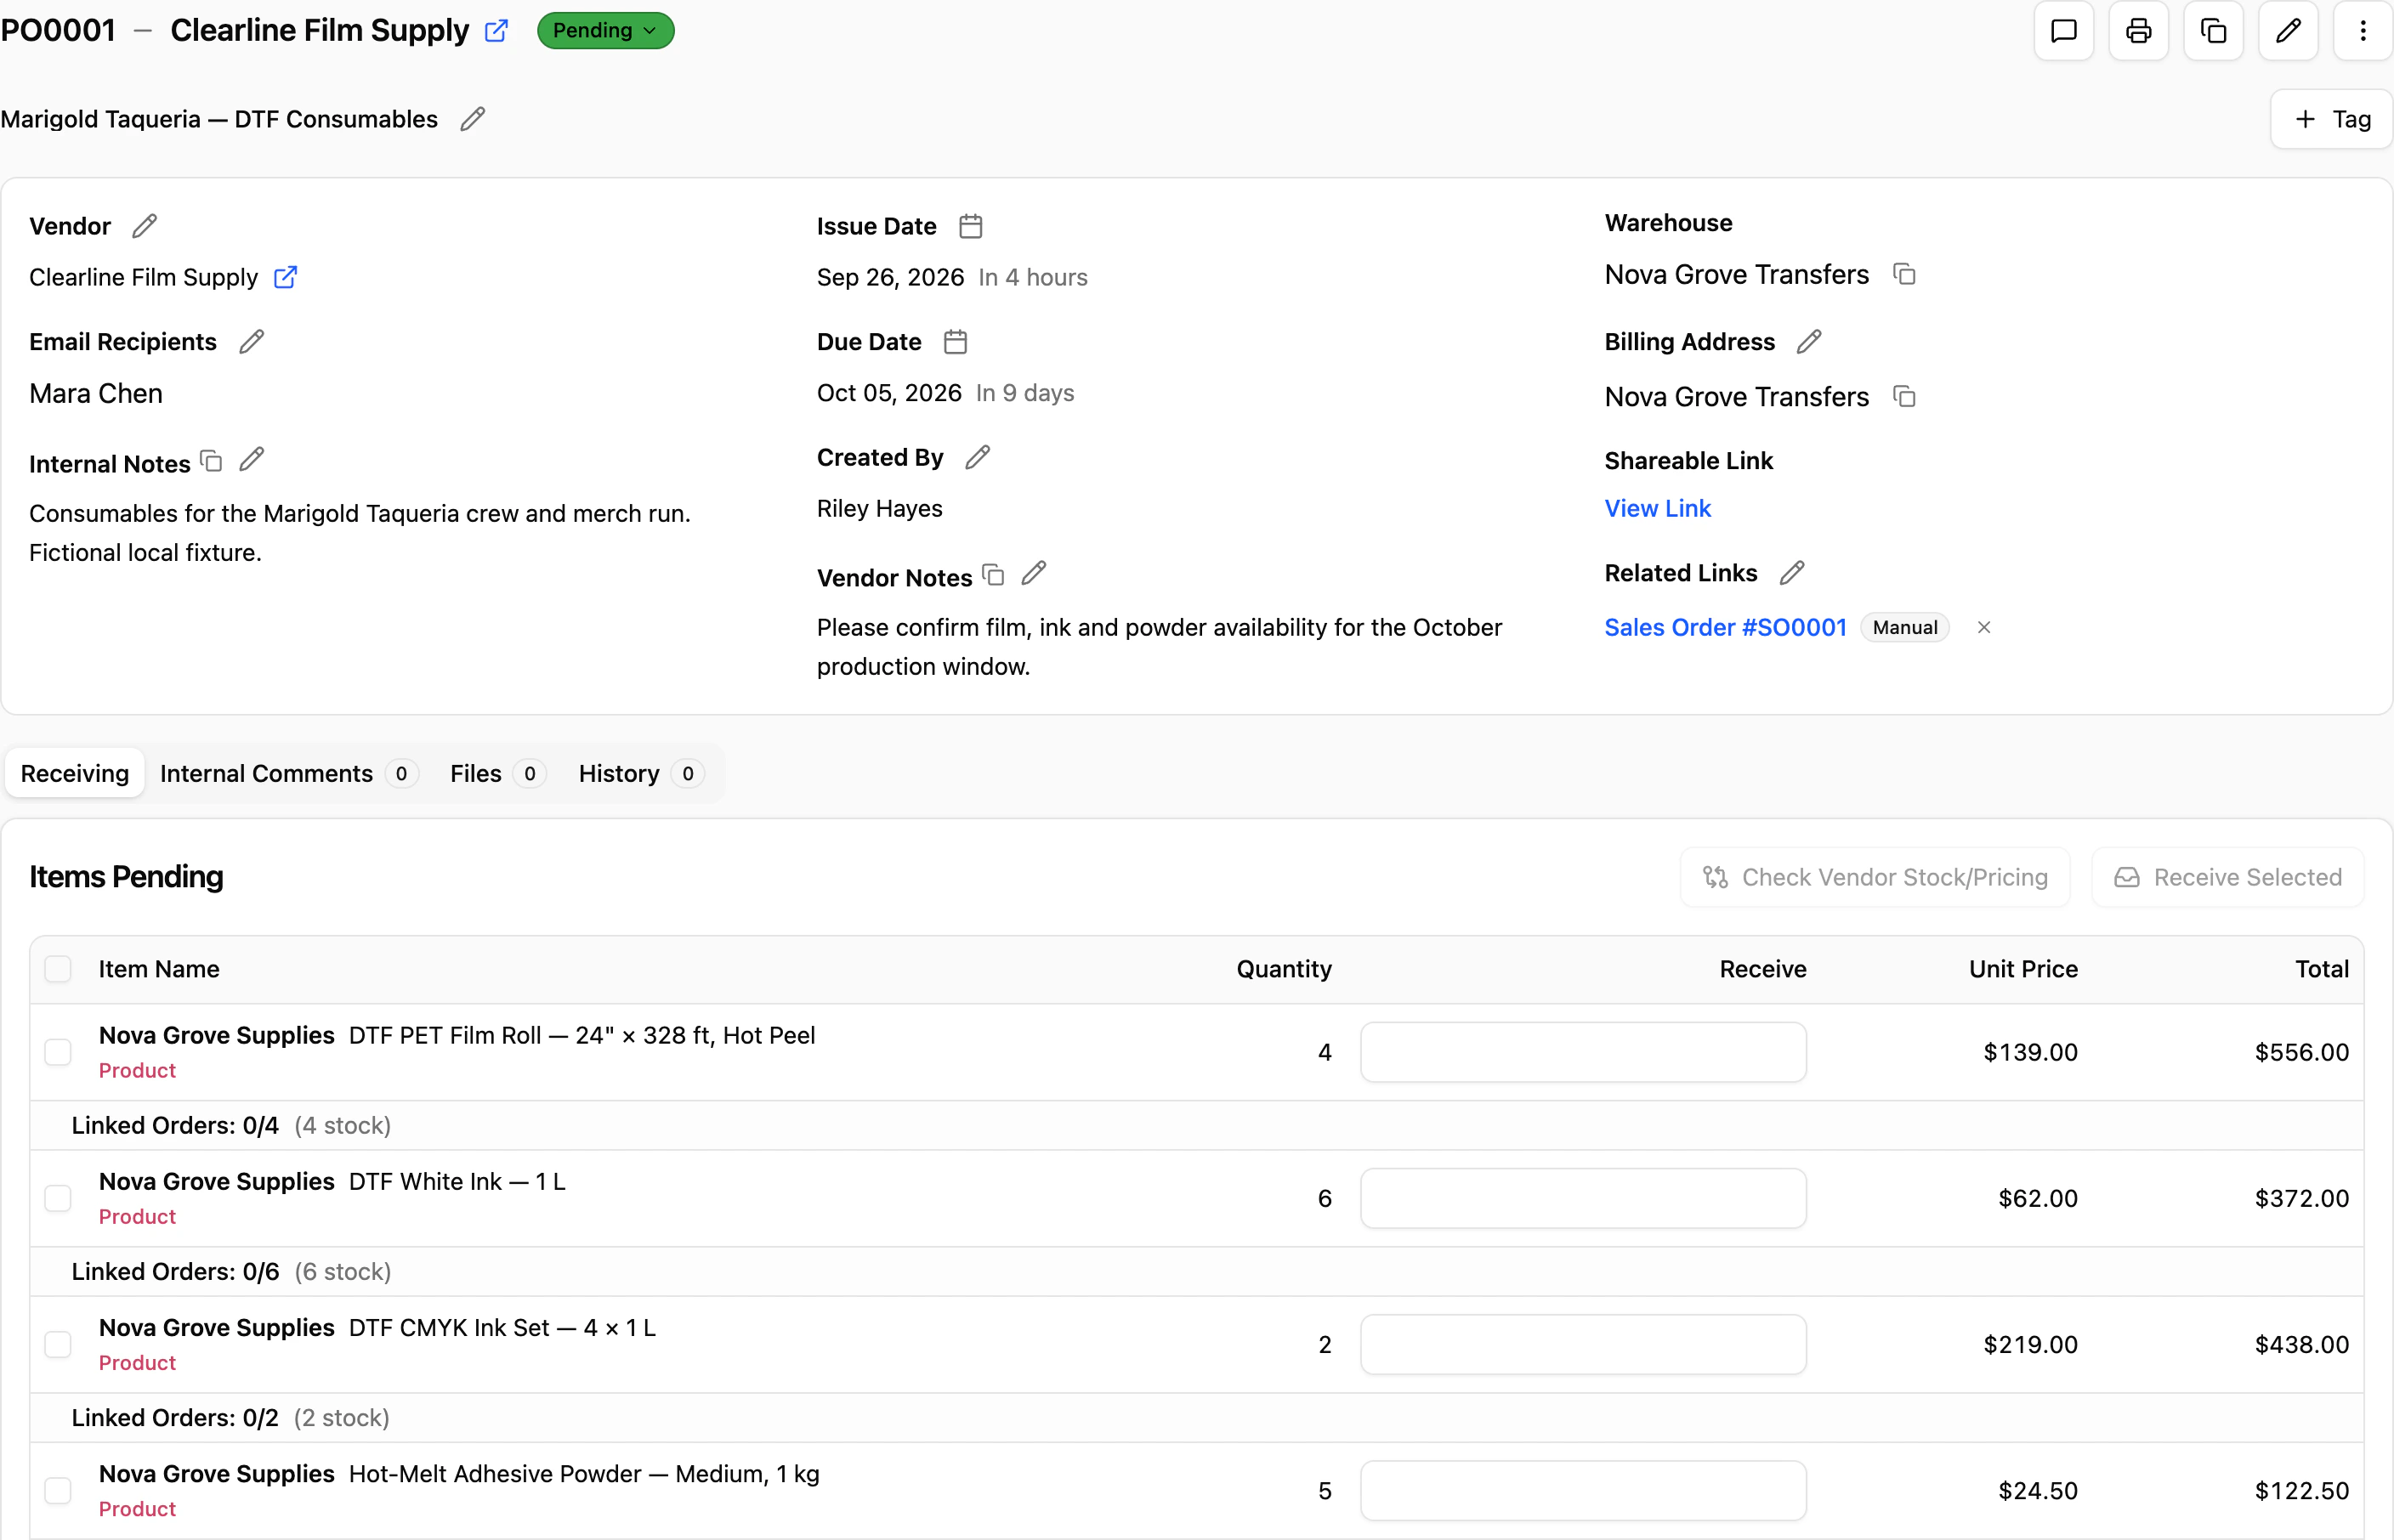The height and width of the screenshot is (1540, 2394).
Task: Open the Internal Comments tab
Action: click(288, 774)
